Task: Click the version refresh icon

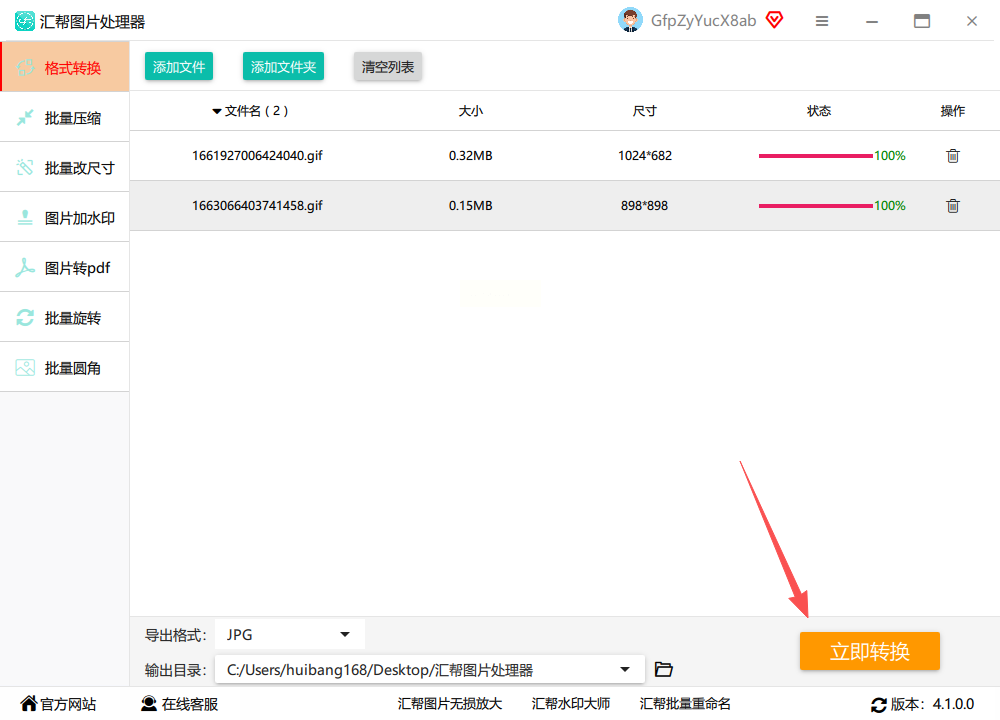Action: pyautogui.click(x=879, y=705)
